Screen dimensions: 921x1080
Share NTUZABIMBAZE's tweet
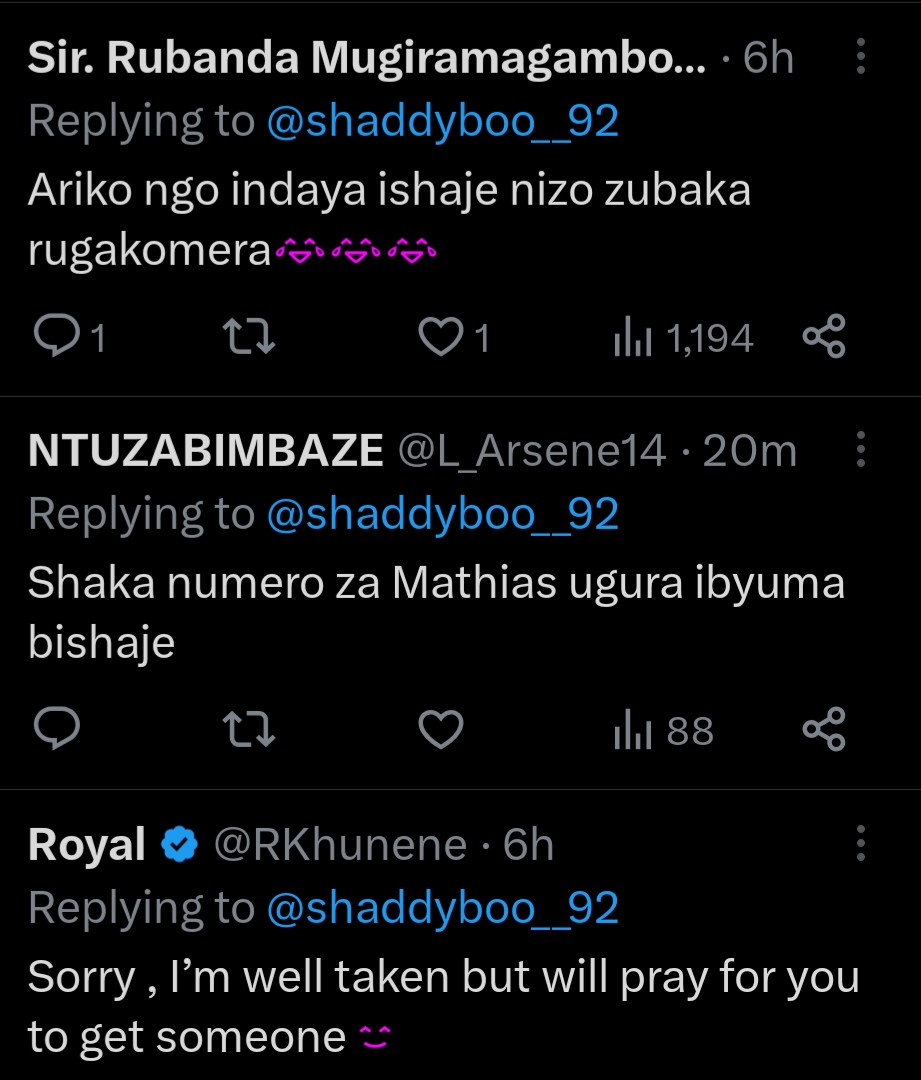(824, 731)
